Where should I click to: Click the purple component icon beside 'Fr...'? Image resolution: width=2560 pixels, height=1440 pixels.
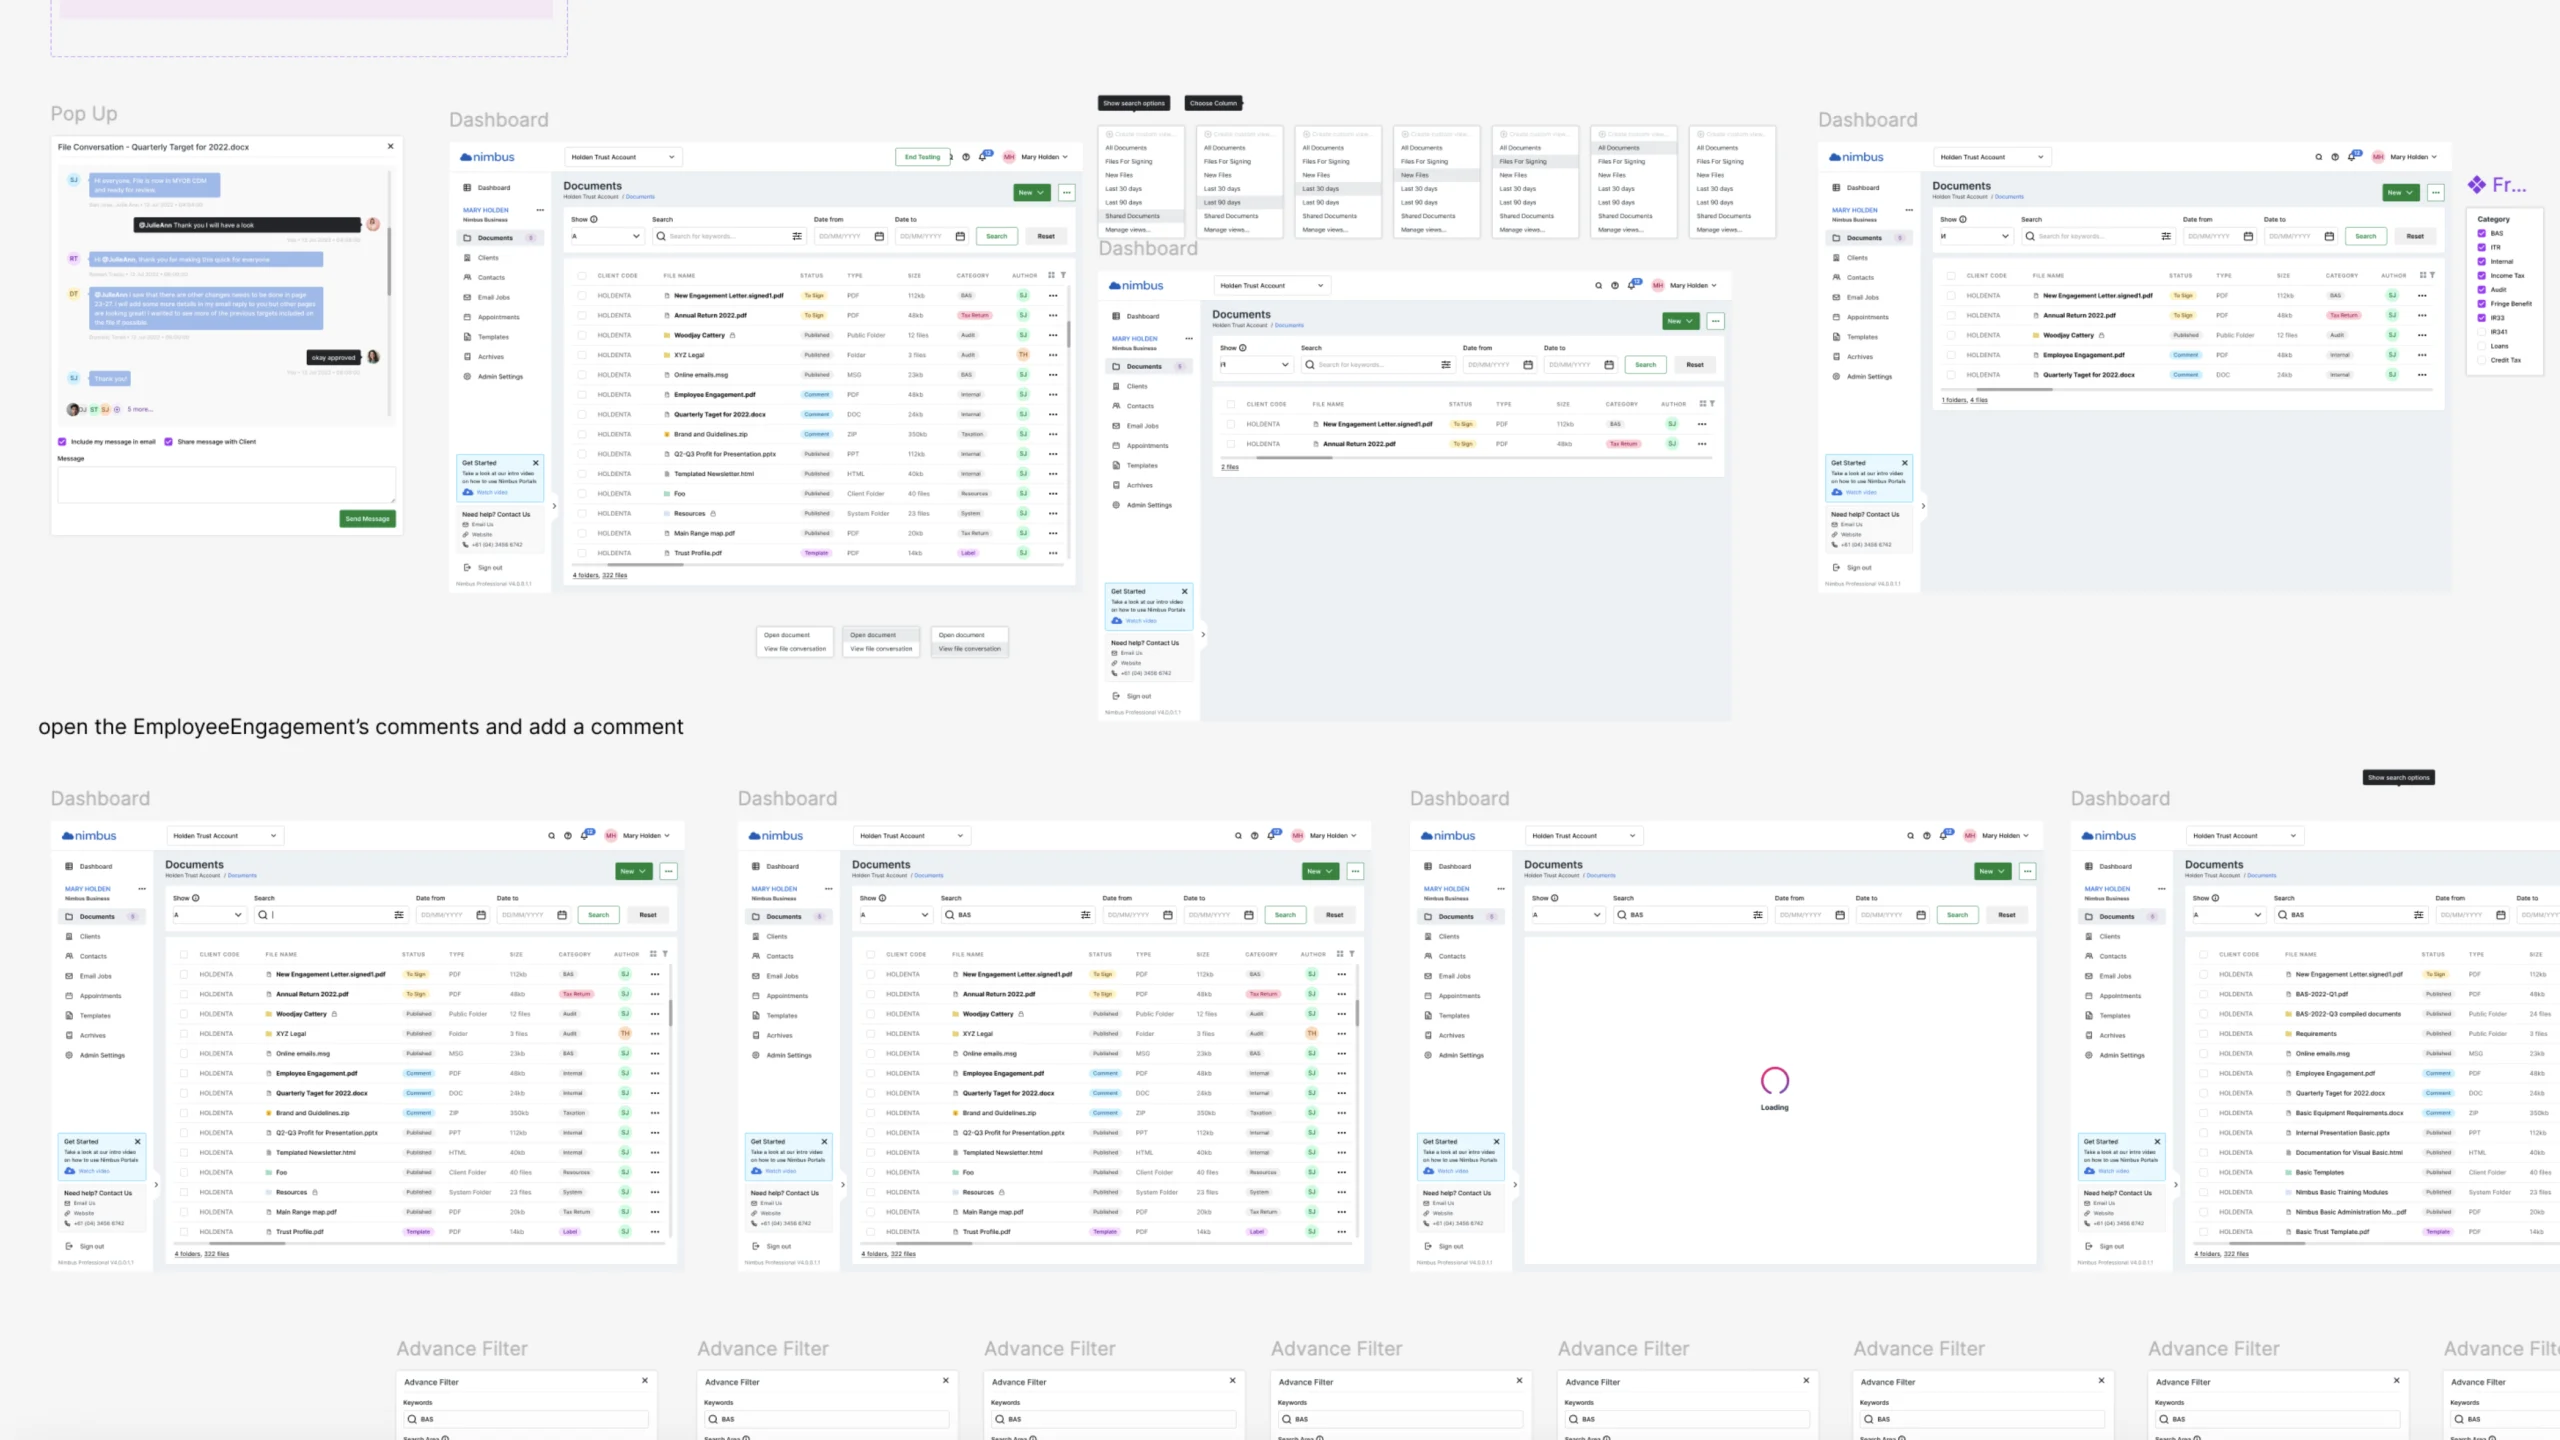pos(2476,185)
